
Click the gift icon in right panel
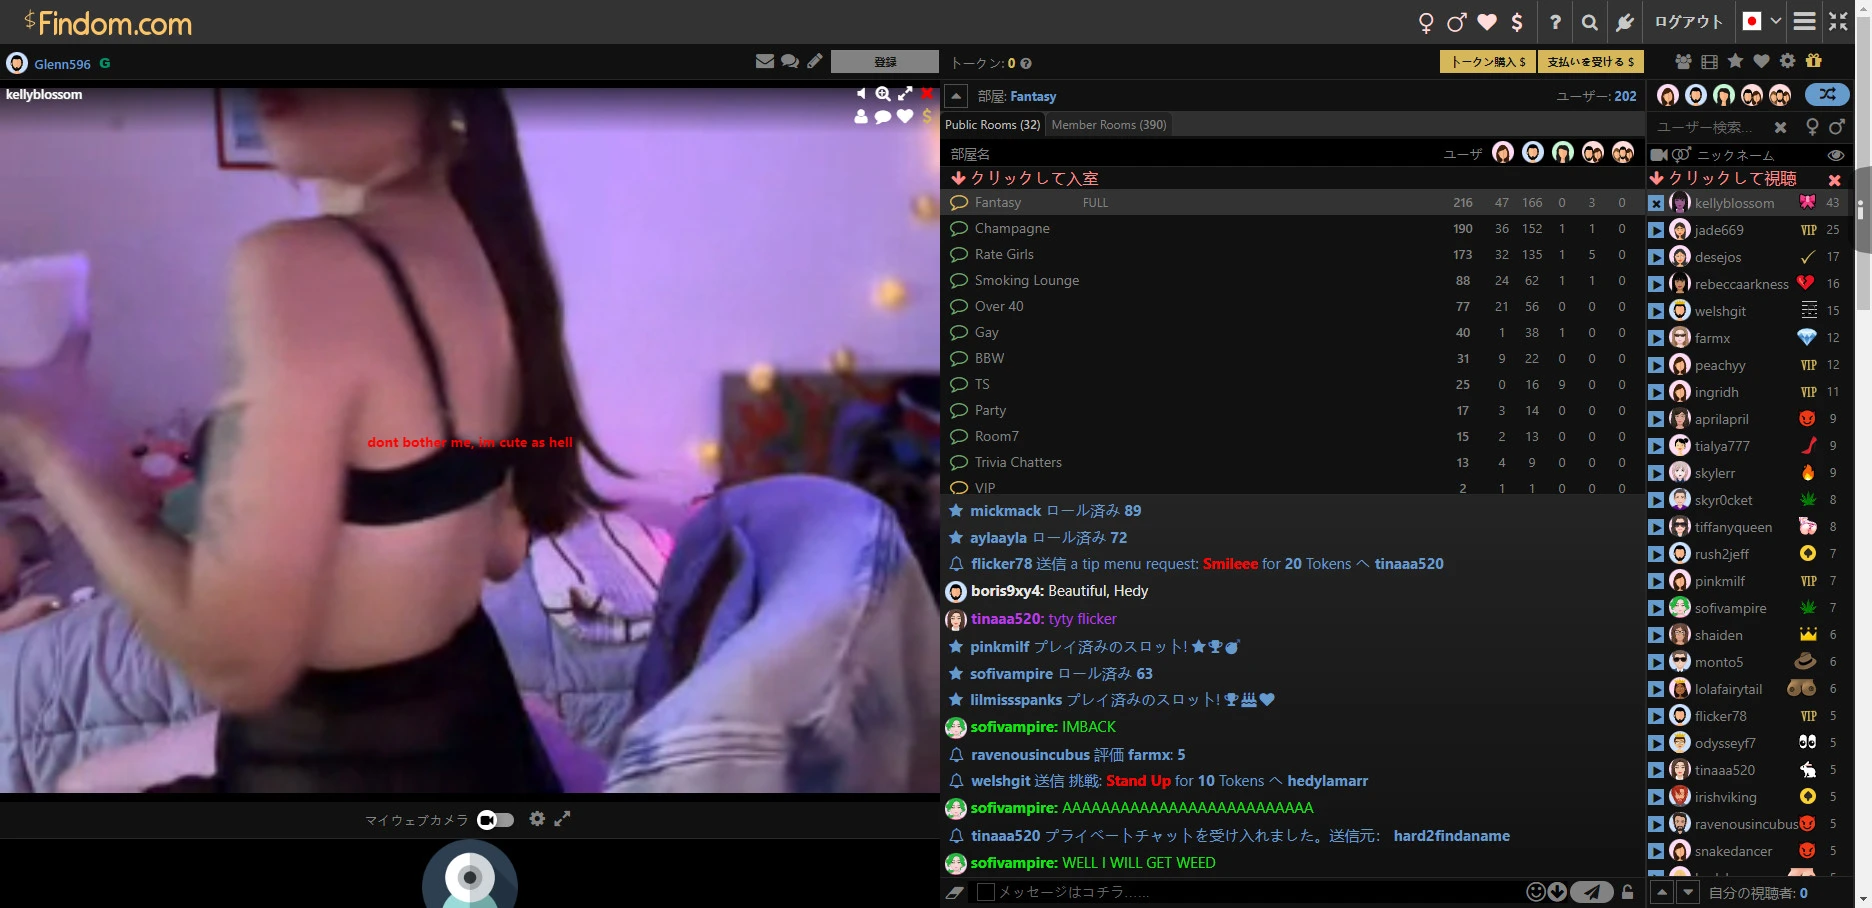[x=1814, y=62]
